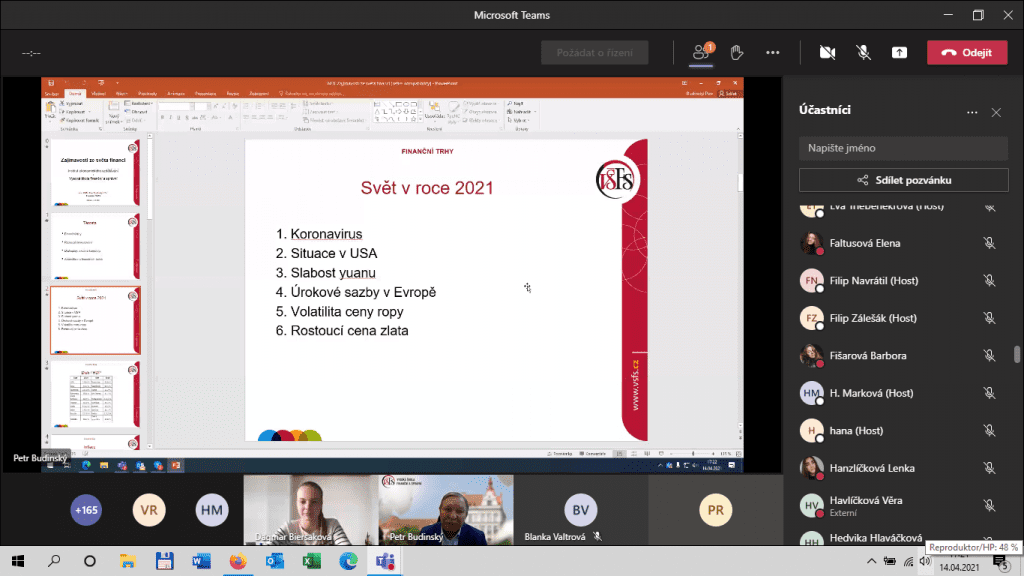Open Microsoft Teams from taskbar

tap(385, 561)
